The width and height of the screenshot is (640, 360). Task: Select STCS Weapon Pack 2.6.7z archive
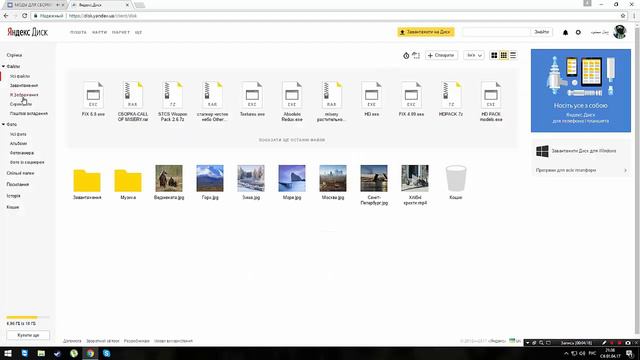click(172, 95)
